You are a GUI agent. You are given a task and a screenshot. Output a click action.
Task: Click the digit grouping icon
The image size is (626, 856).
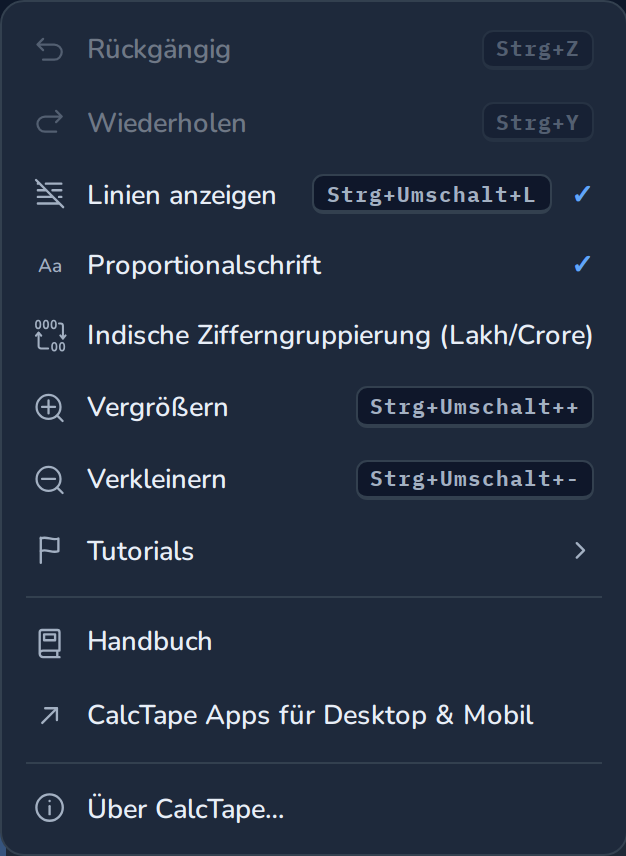[50, 335]
